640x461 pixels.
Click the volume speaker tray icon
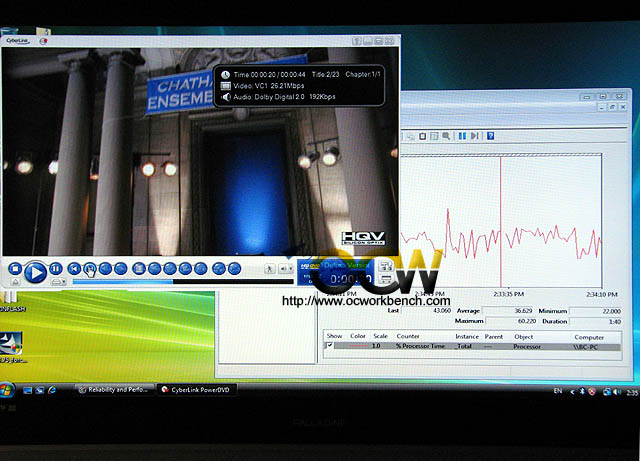pyautogui.click(x=617, y=392)
